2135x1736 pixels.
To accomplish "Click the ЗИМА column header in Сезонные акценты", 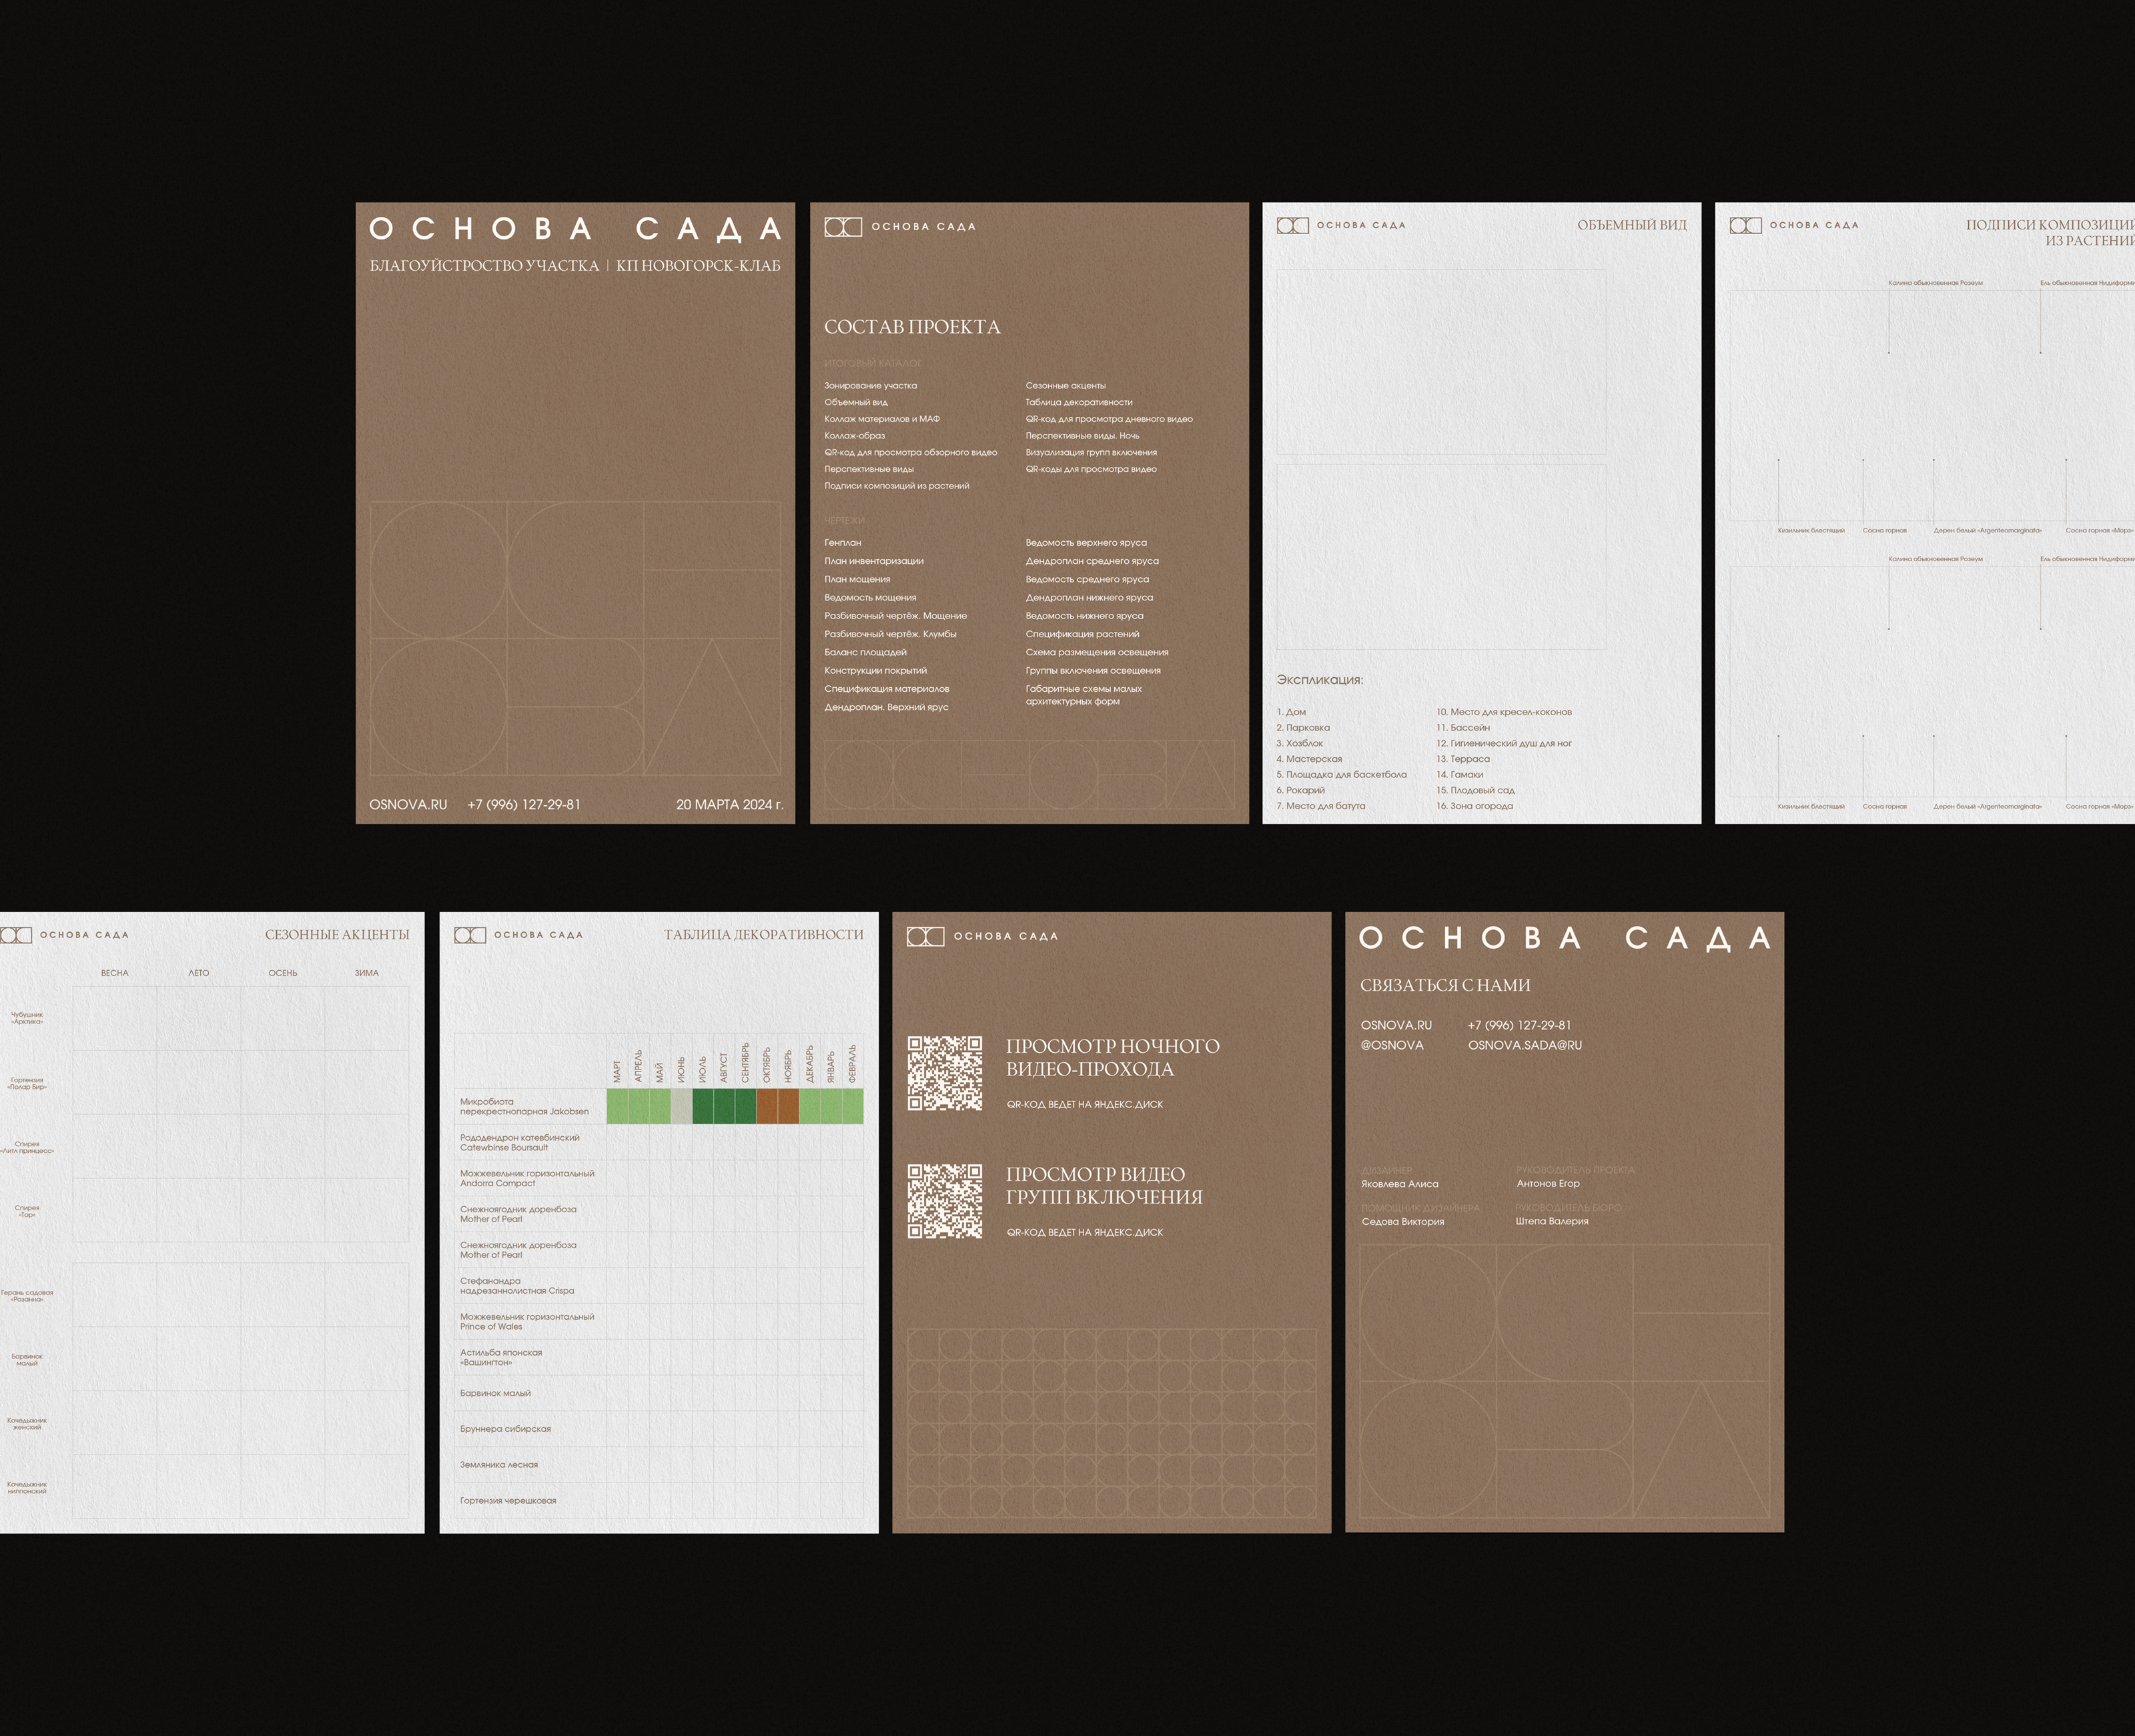I will pos(366,973).
